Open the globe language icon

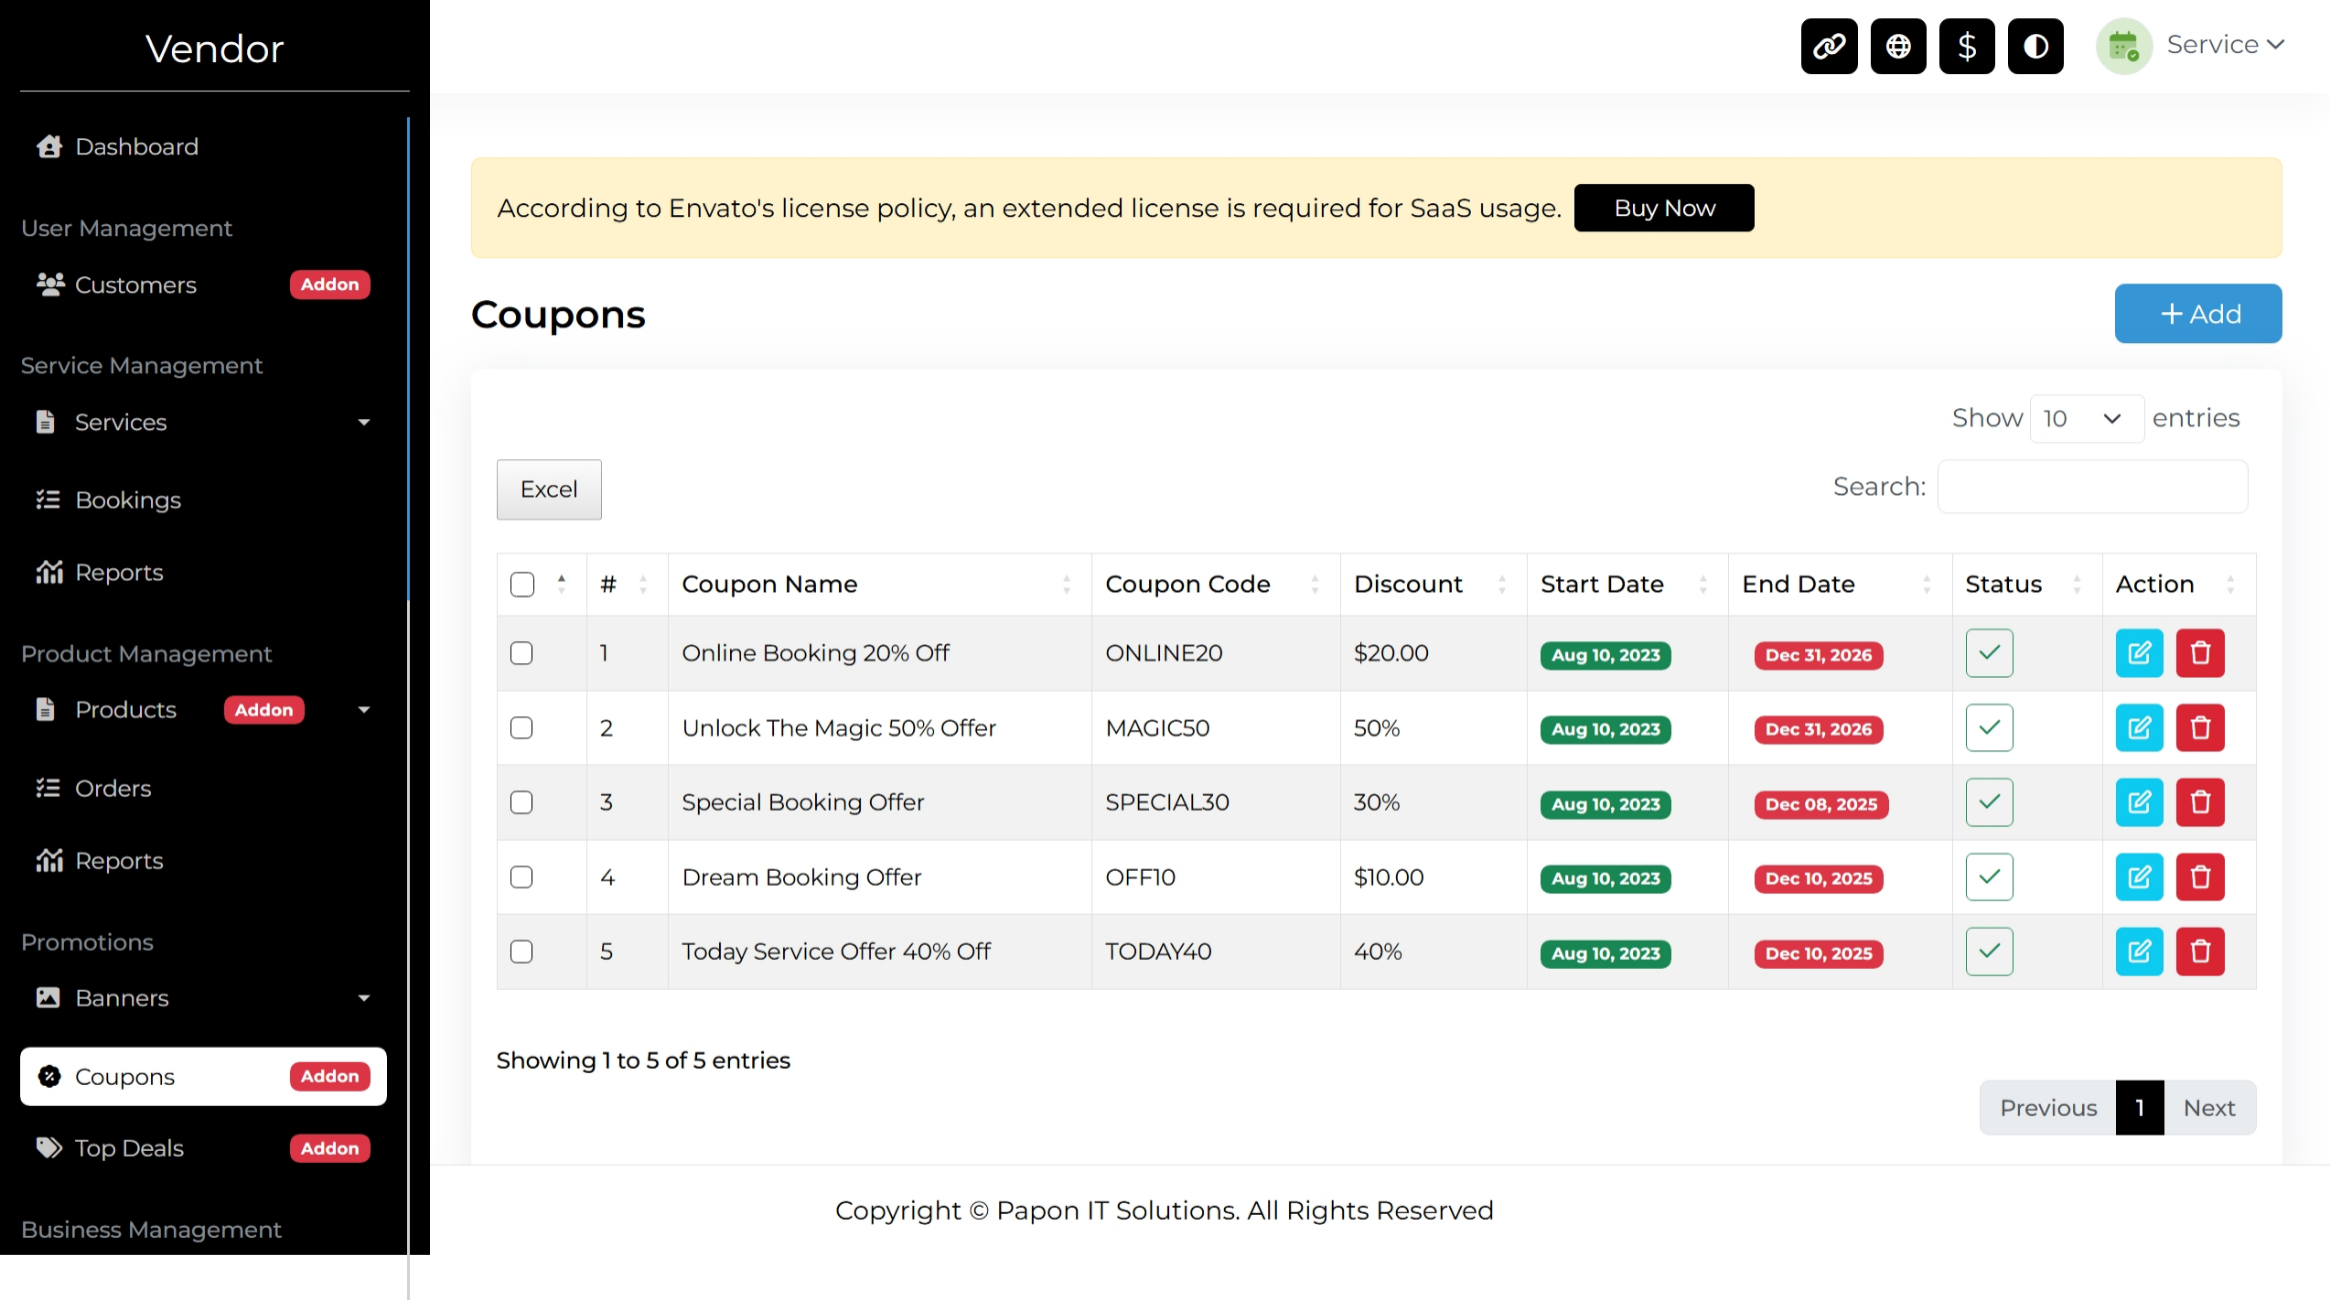click(1898, 46)
